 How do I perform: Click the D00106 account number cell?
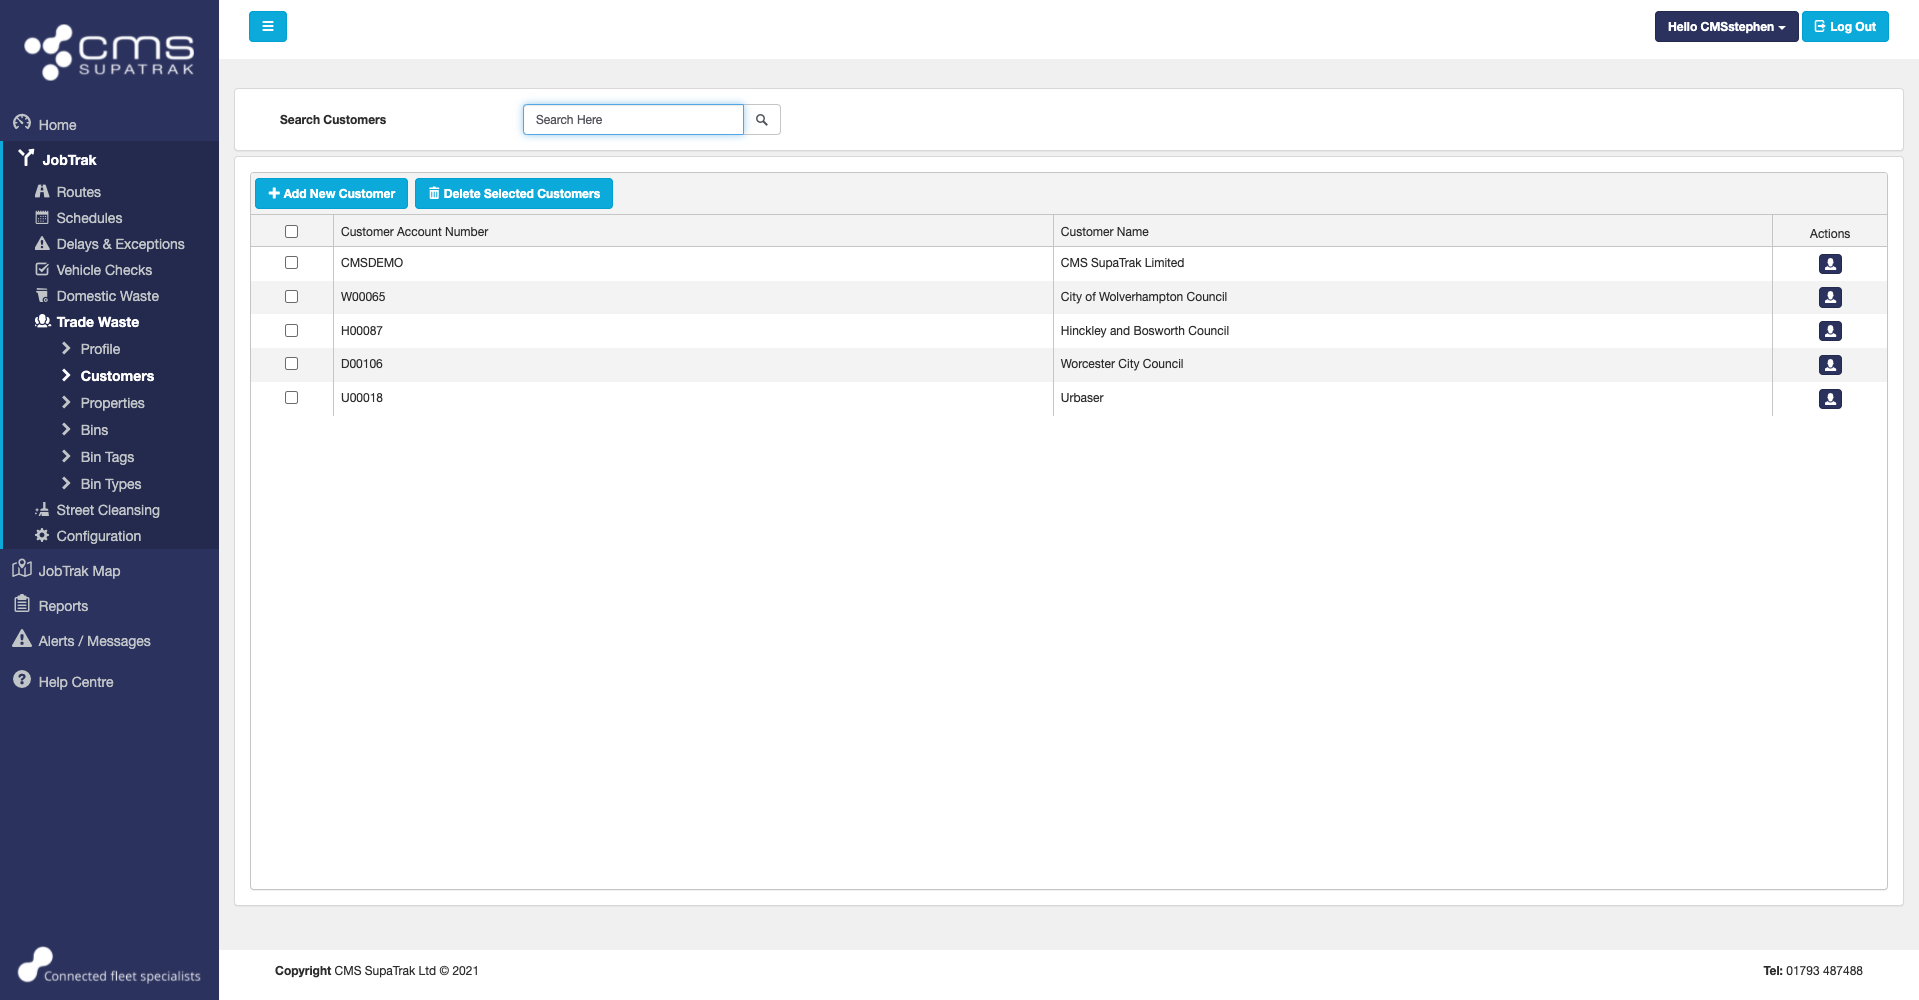[x=693, y=364]
